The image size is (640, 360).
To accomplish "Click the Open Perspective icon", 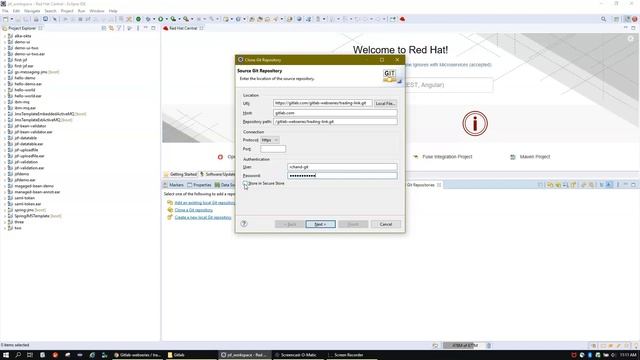I will coord(617,19).
